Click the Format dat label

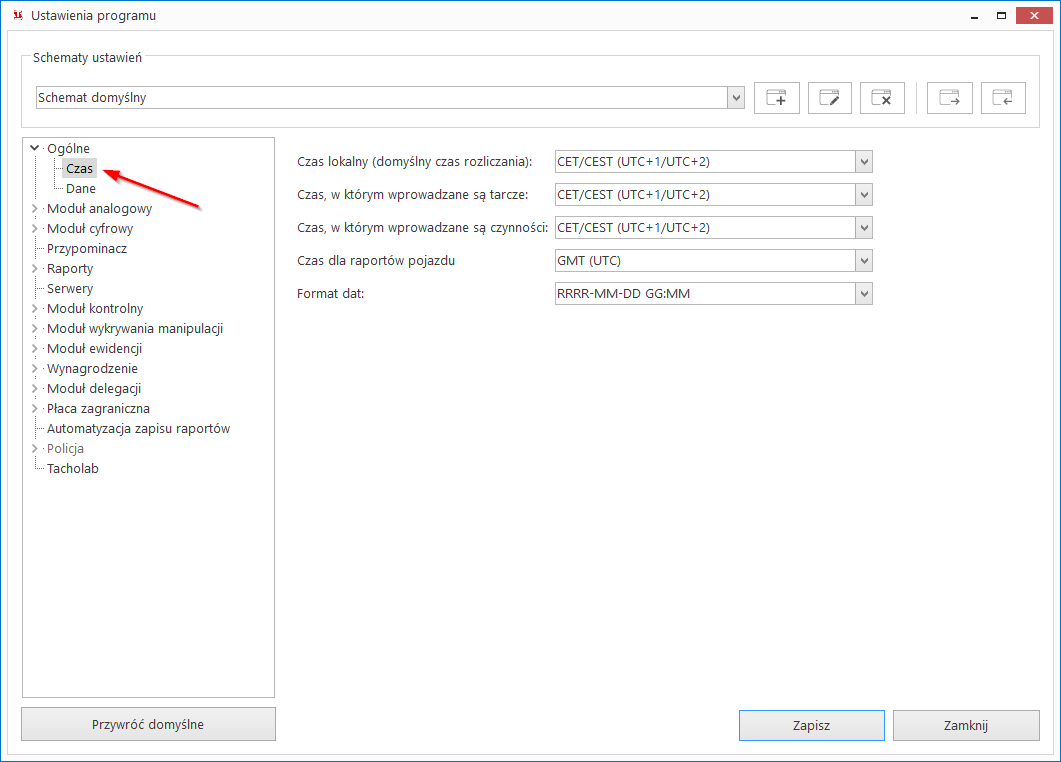[x=330, y=294]
